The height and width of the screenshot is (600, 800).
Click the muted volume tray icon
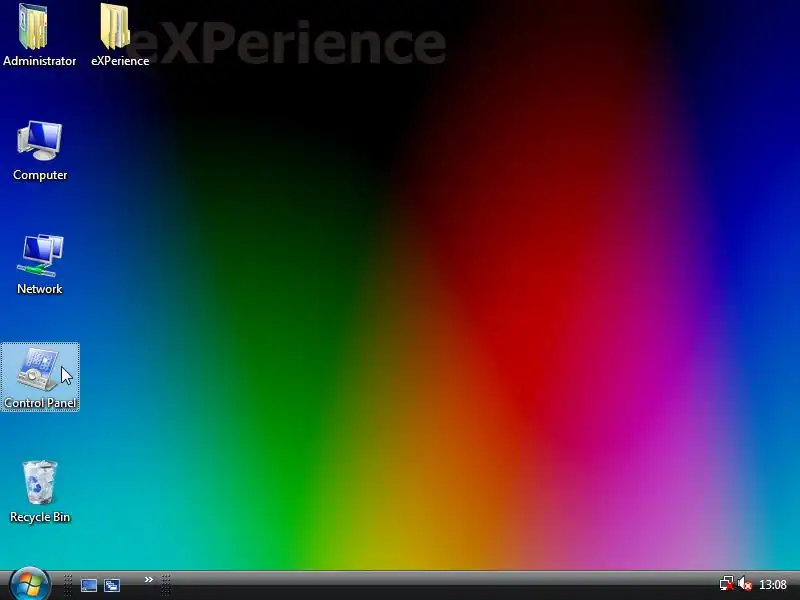pyautogui.click(x=744, y=584)
